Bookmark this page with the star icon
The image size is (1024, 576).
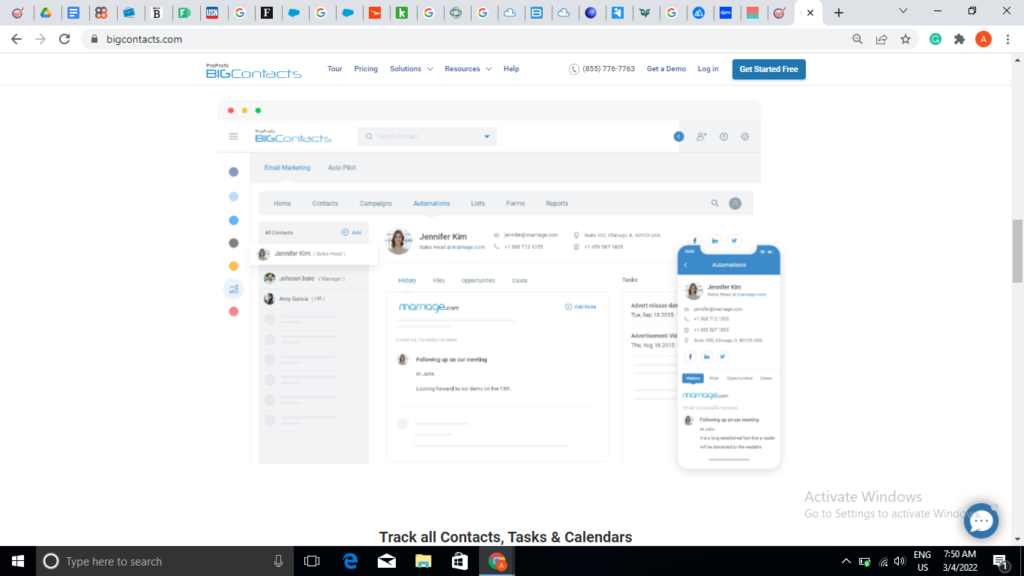[906, 39]
